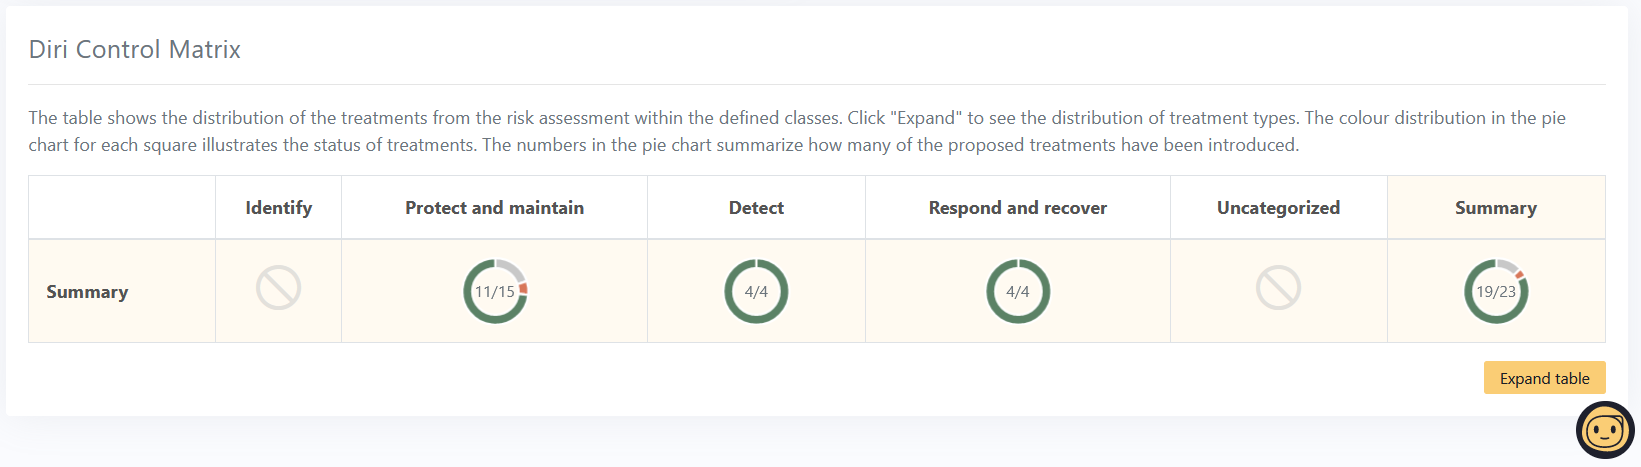Select the Summary column header
Screen dimensions: 1641x467
[x=1496, y=208]
